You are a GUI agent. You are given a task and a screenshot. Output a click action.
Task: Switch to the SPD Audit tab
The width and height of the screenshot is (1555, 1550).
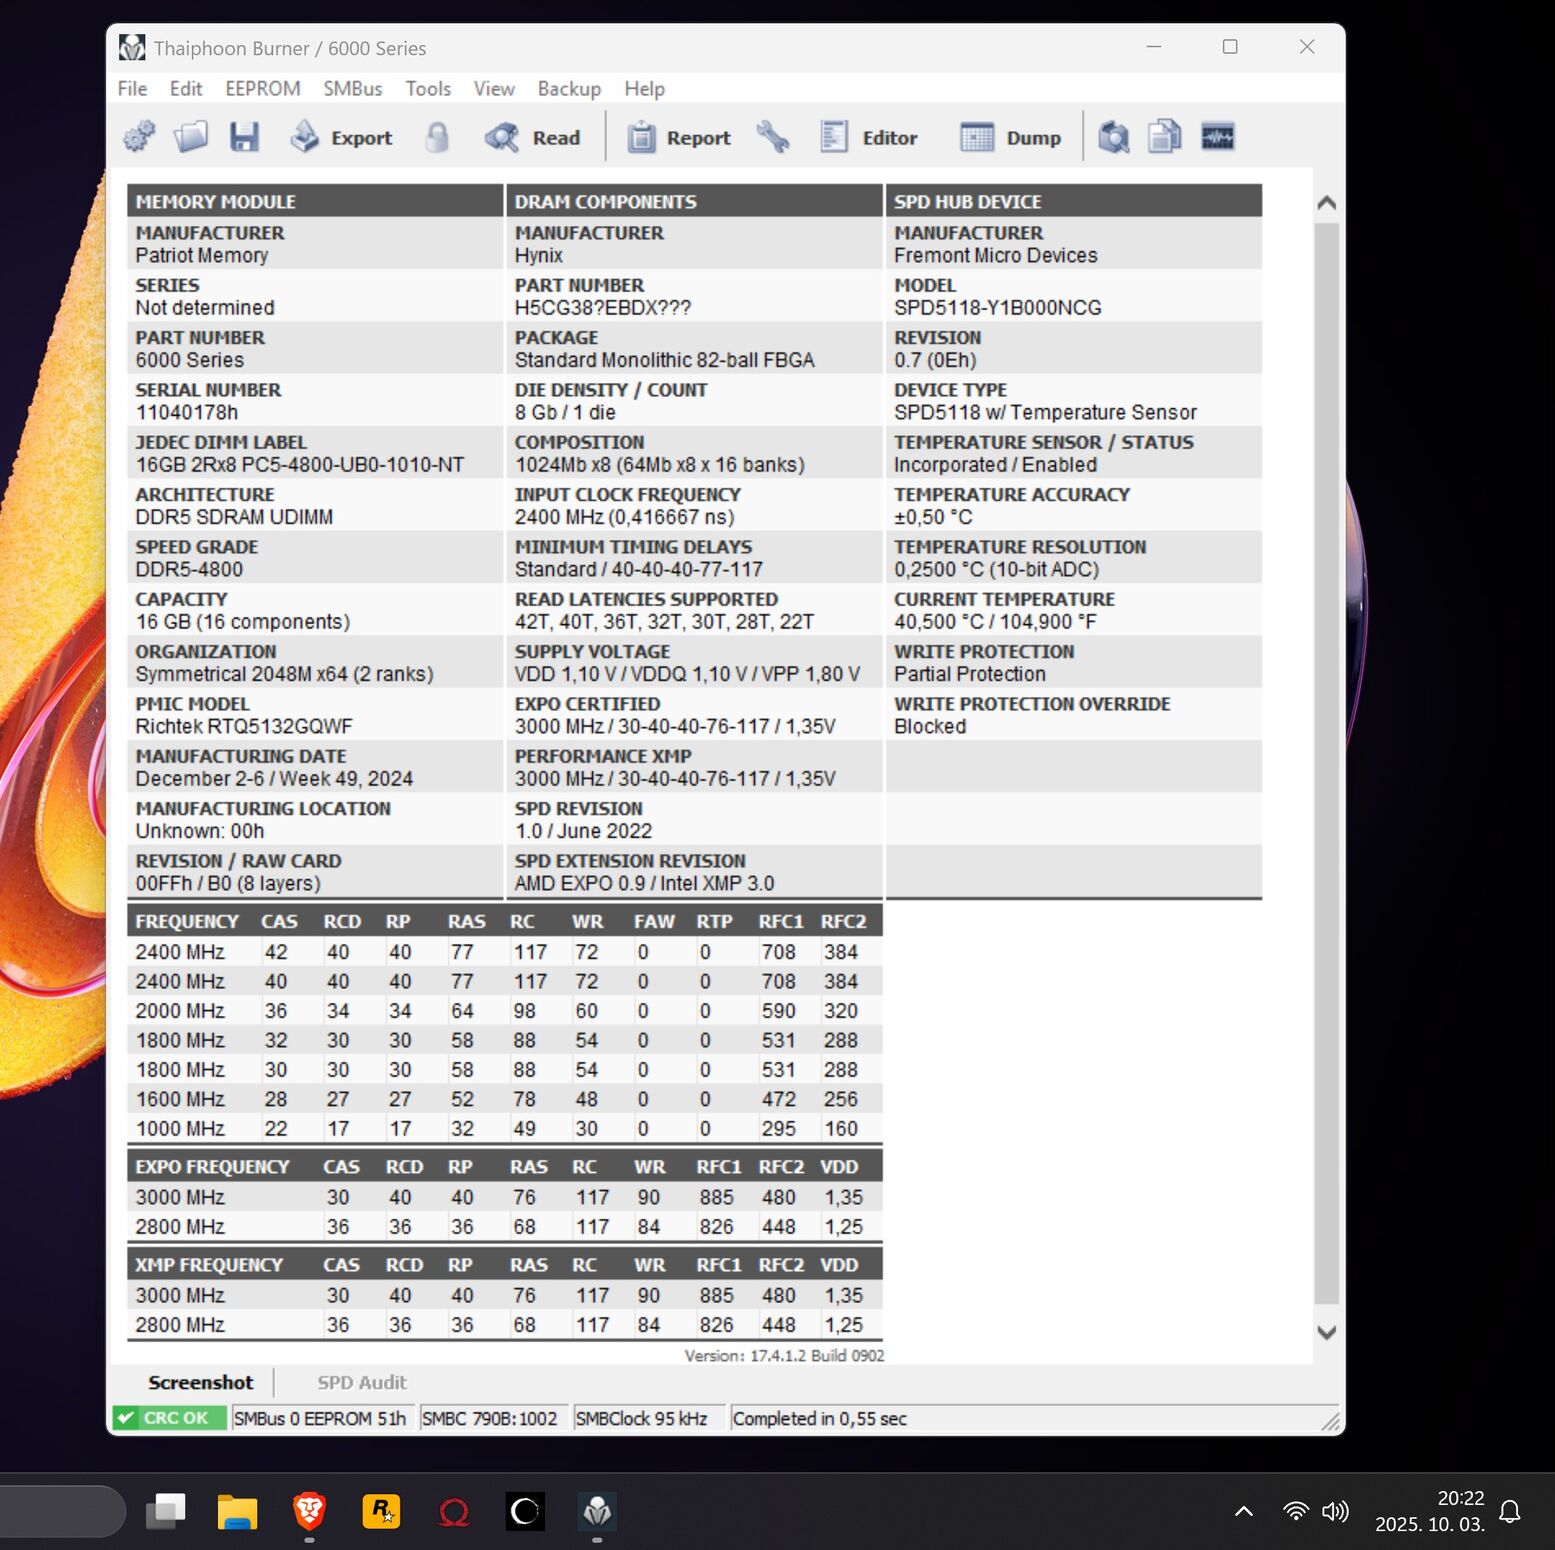point(362,1382)
